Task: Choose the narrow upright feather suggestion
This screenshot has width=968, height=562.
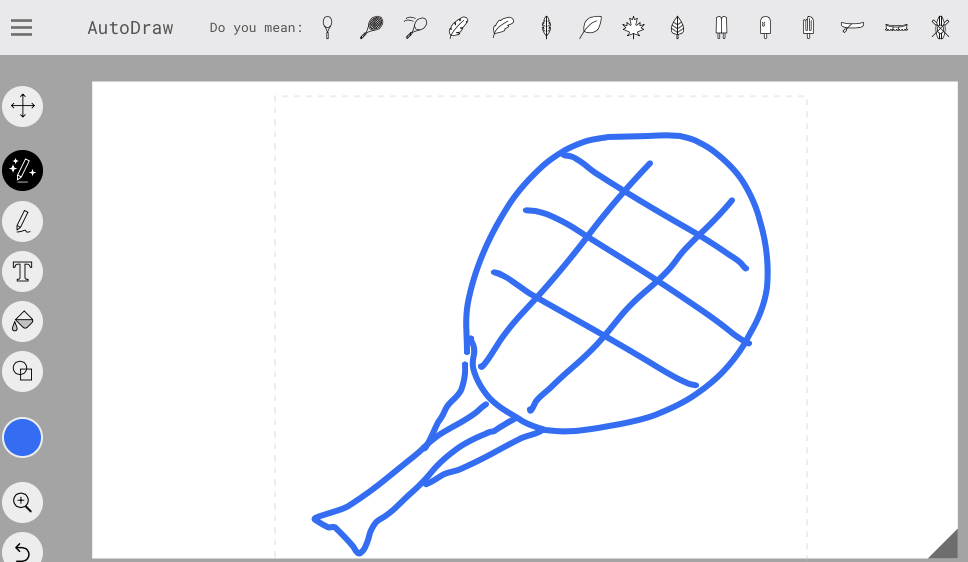Action: tap(546, 27)
